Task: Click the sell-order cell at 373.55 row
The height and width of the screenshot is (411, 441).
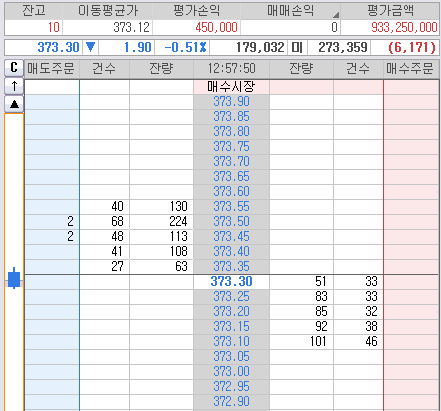Action: 52,207
